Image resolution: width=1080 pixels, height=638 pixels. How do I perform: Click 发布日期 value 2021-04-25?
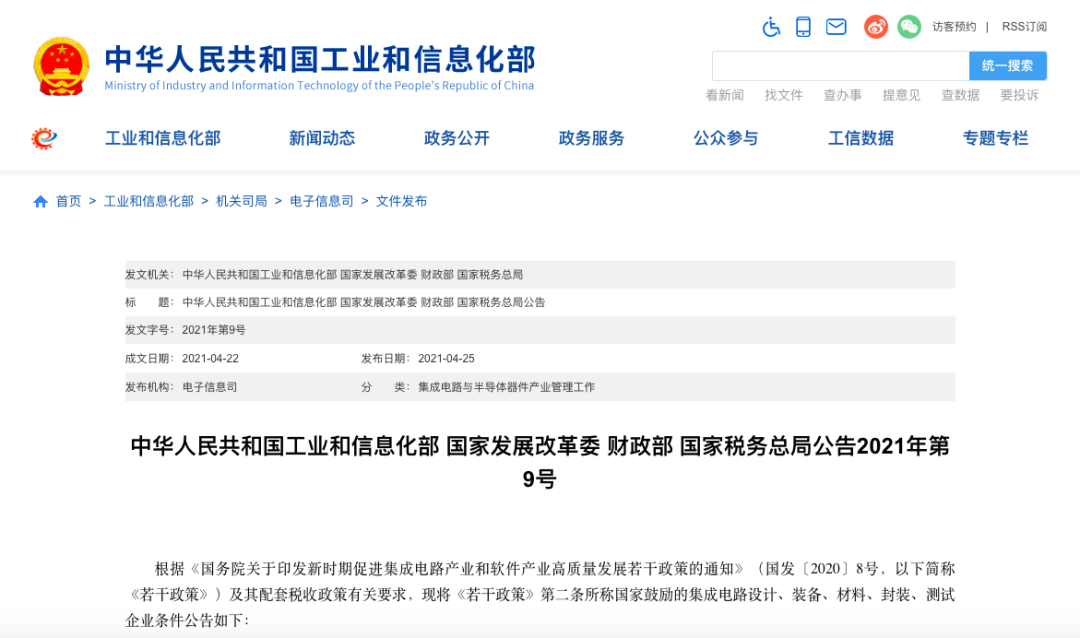pos(446,358)
